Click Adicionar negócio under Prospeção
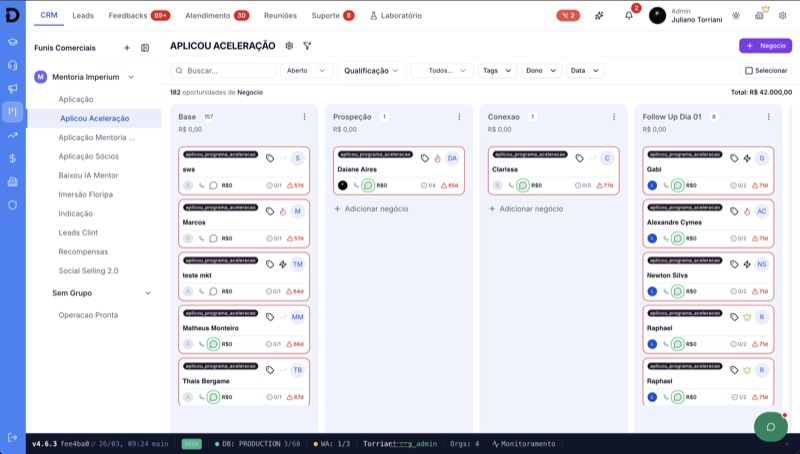Image resolution: width=800 pixels, height=454 pixels. 371,209
